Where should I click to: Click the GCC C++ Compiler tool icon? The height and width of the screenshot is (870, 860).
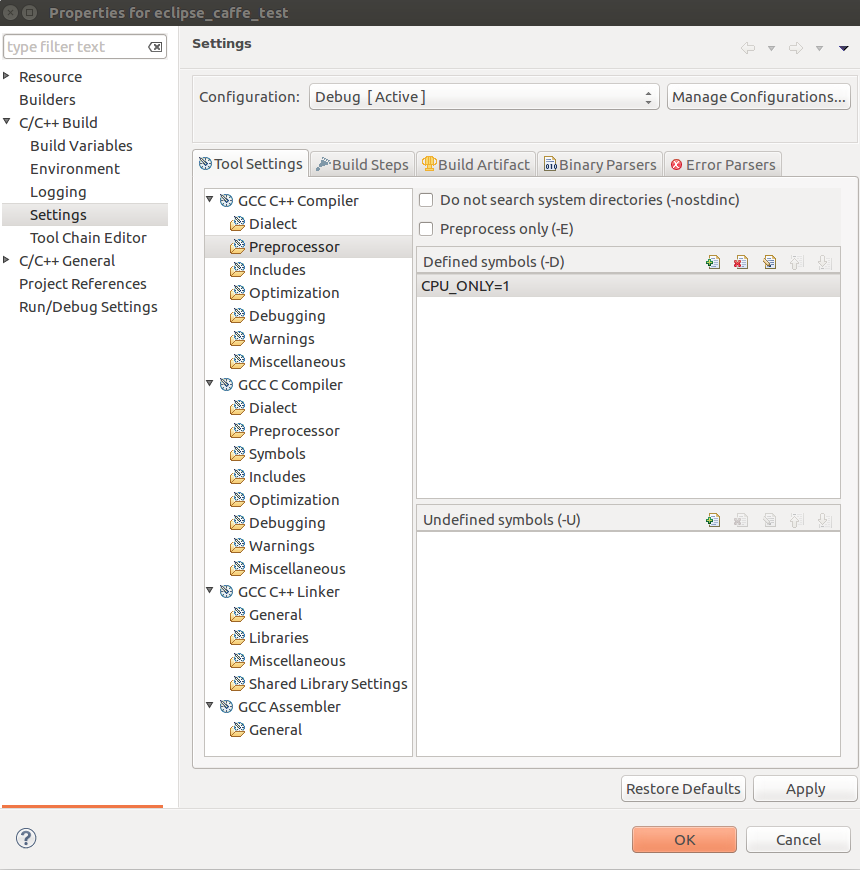[x=226, y=200]
